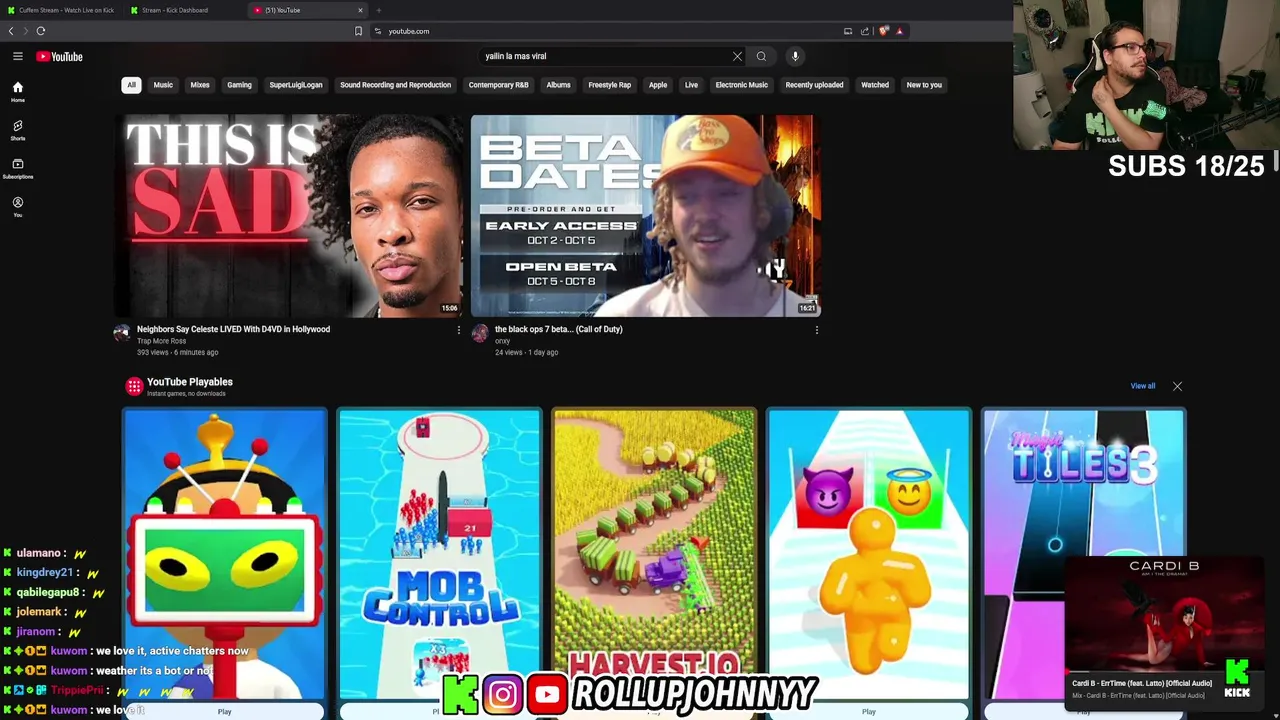1280x720 pixels.
Task: Dismiss the YouTube Playables shelf
Action: 1177,386
